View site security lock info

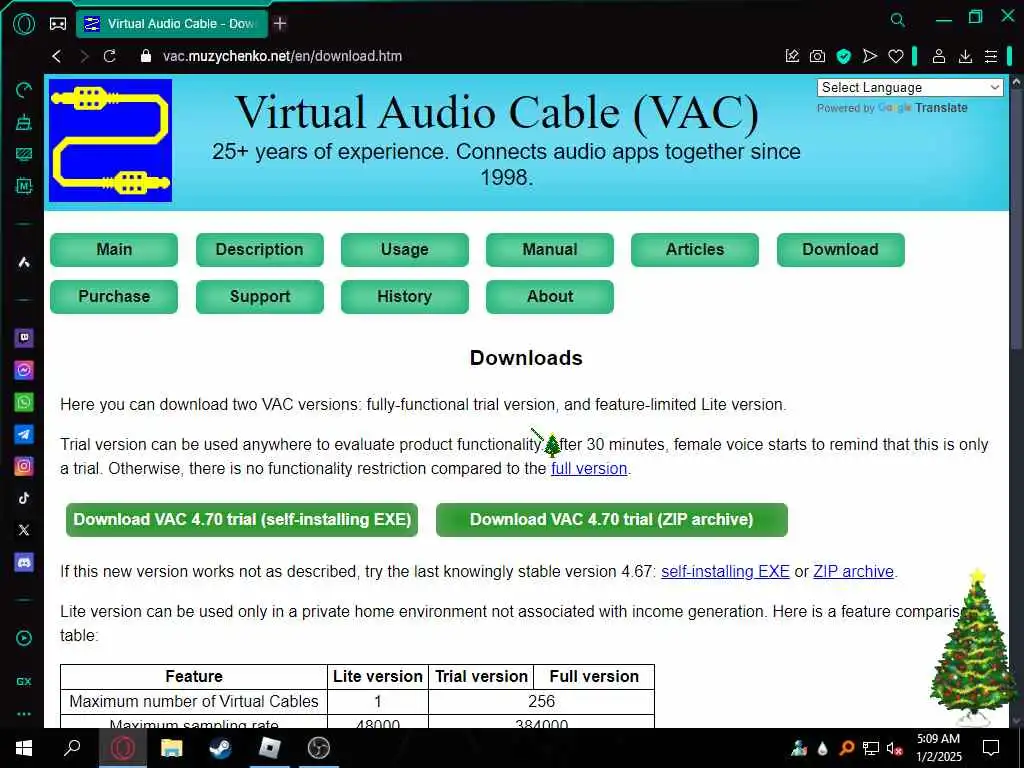146,56
